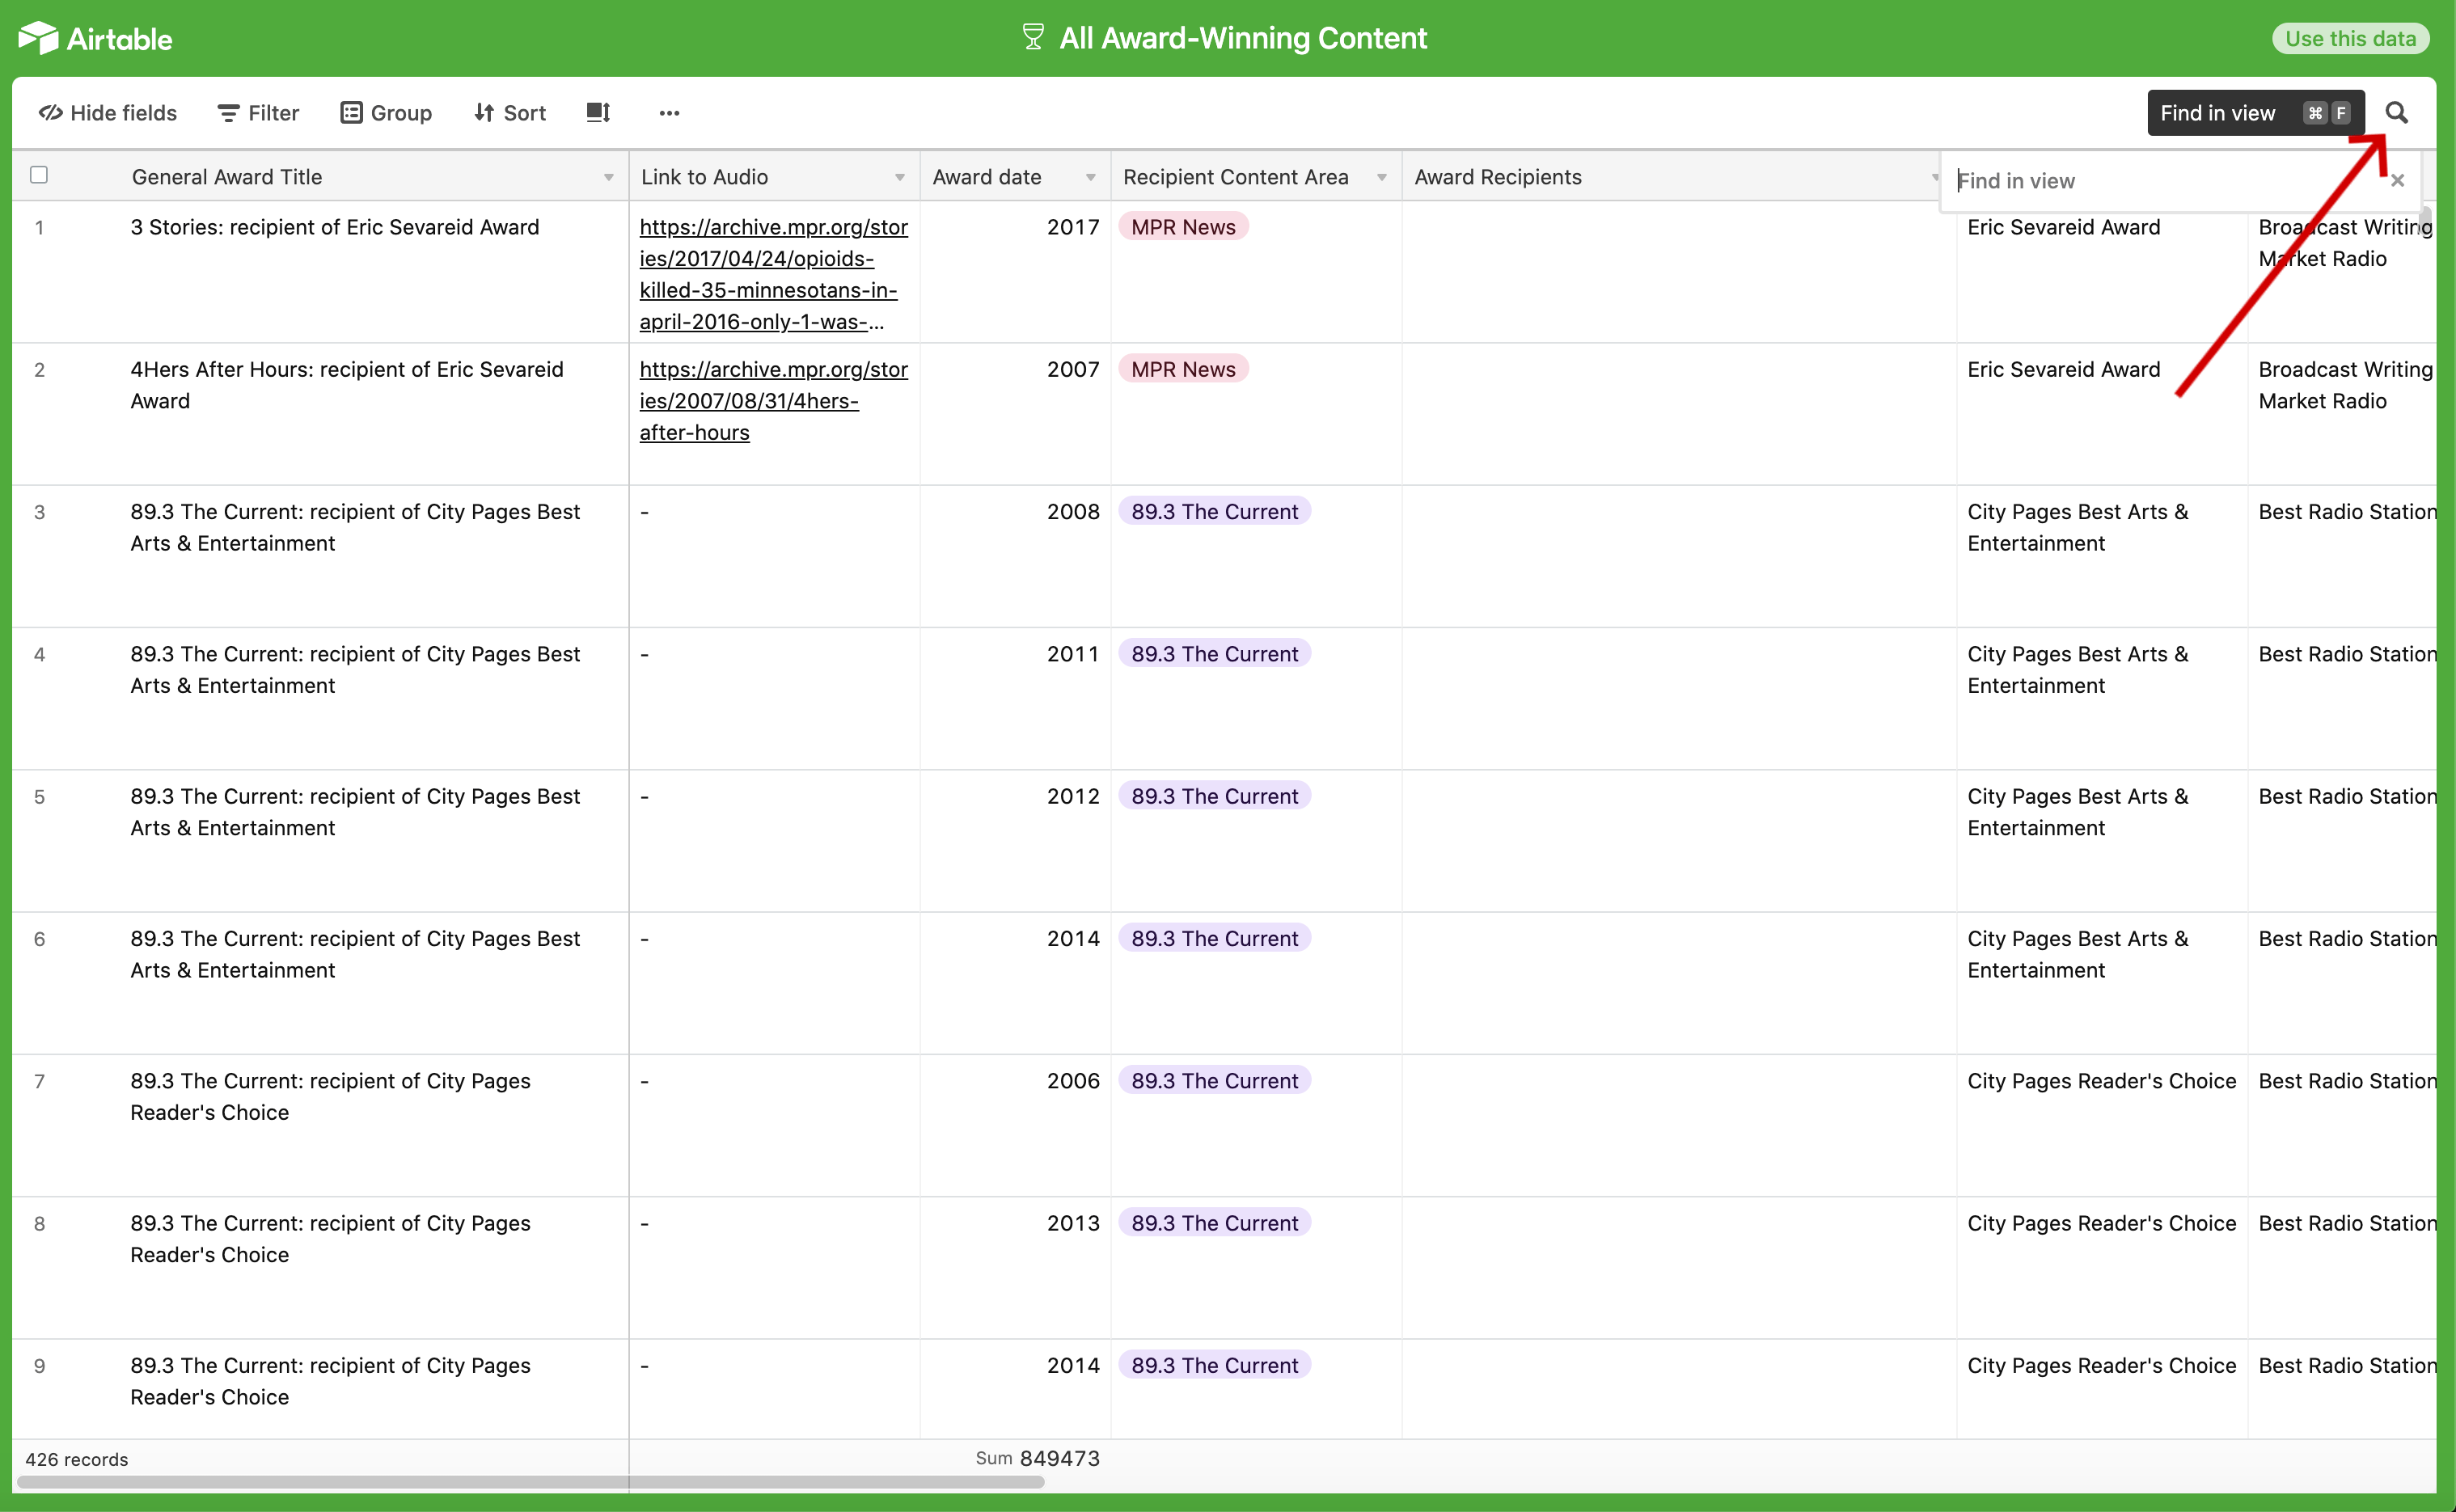Open General Award Title column dropdown
The image size is (2456, 1512).
pyautogui.click(x=608, y=177)
